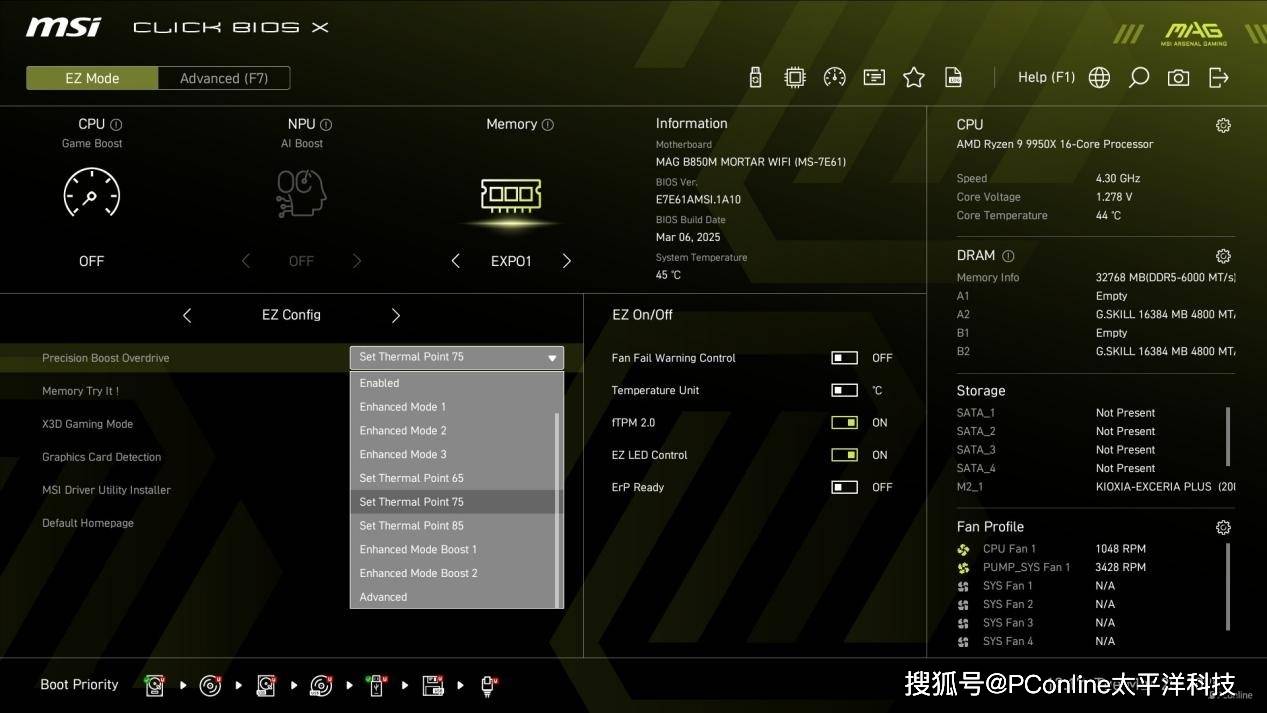Screen dimensions: 1267x713
Task: Click the Memory module icon above EXPO1
Action: point(511,195)
